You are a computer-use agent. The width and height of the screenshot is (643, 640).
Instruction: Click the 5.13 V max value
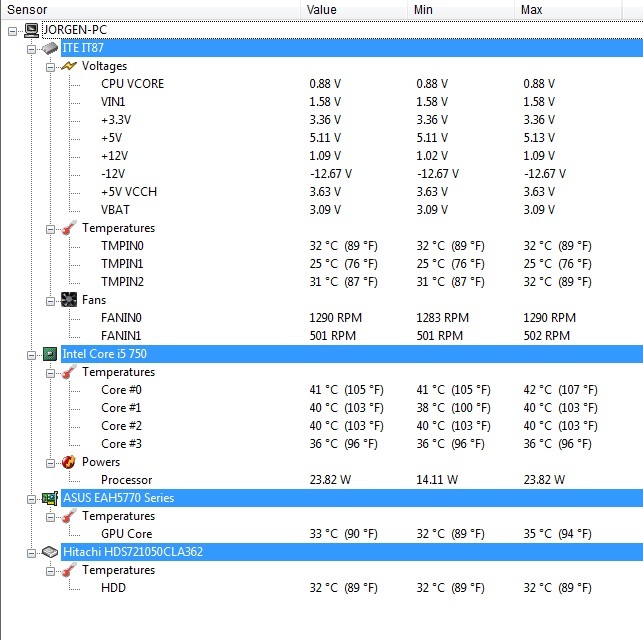539,138
